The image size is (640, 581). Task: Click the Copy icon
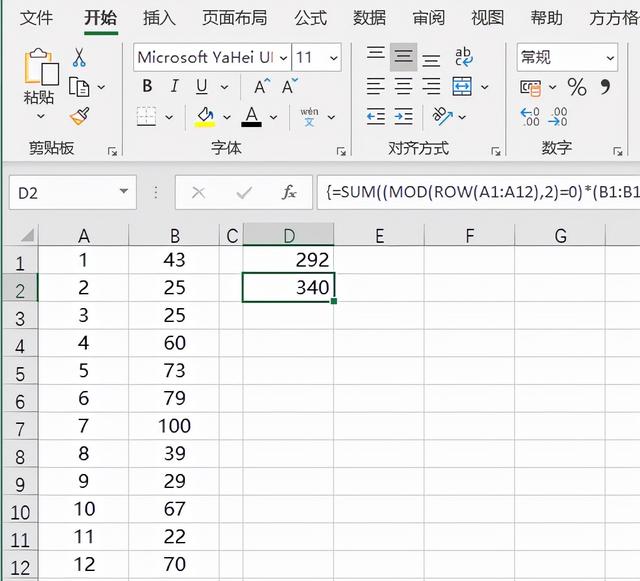(79, 87)
